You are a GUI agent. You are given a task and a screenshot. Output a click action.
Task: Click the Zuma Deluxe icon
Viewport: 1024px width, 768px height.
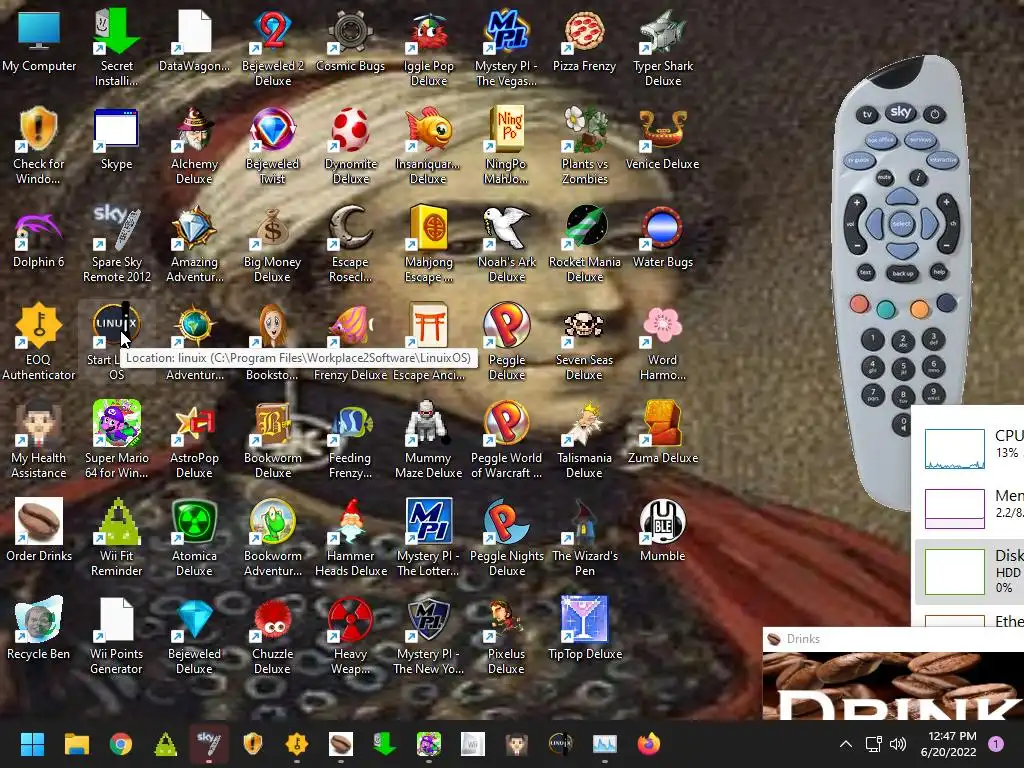[x=662, y=434]
